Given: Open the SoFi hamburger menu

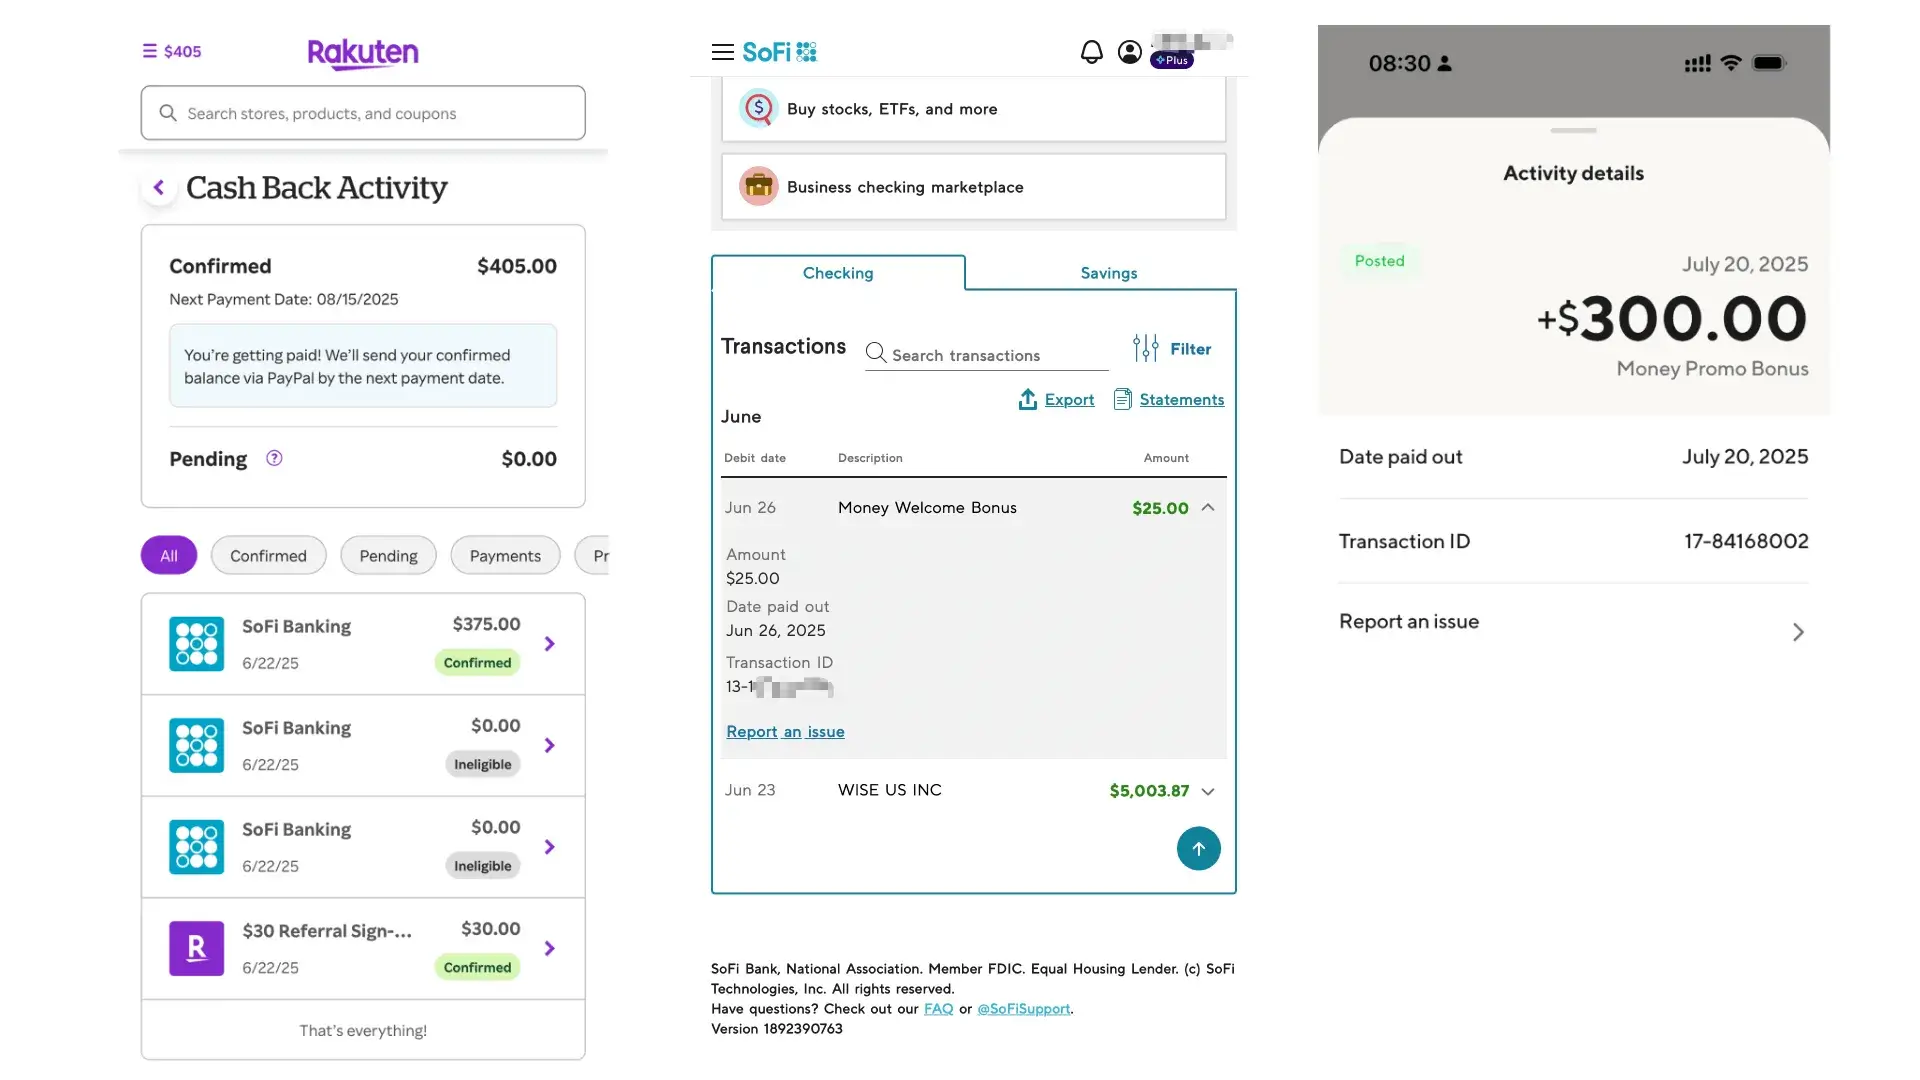Looking at the screenshot, I should 722,52.
